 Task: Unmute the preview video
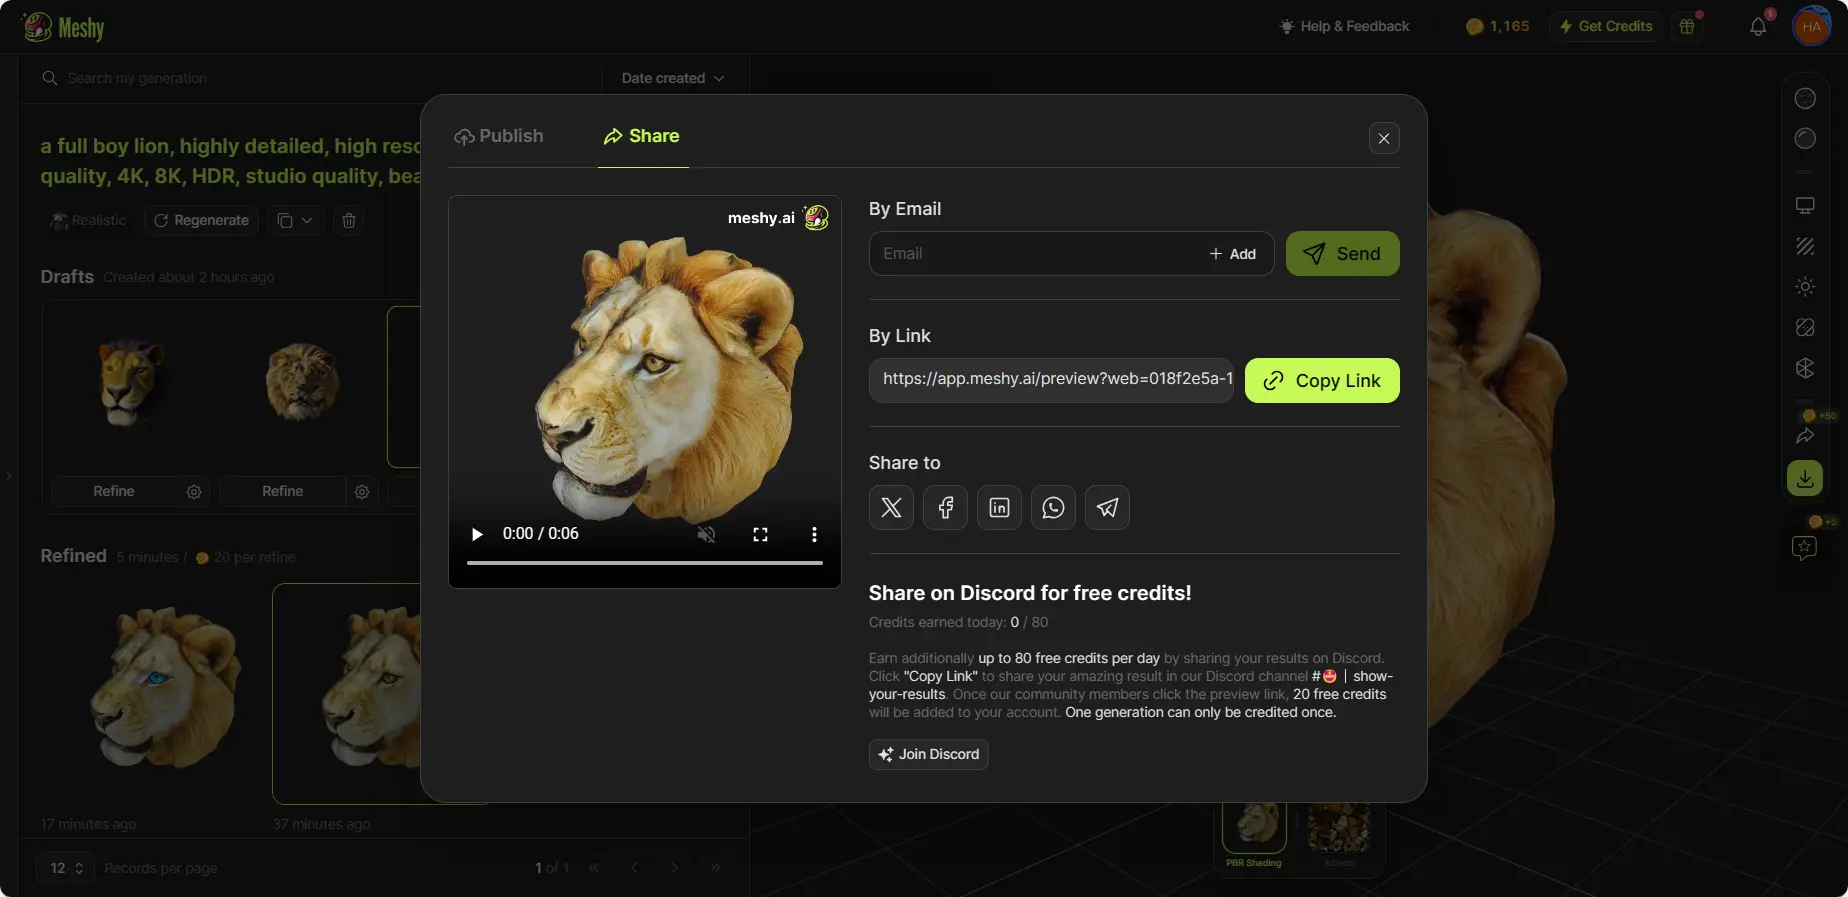[706, 534]
